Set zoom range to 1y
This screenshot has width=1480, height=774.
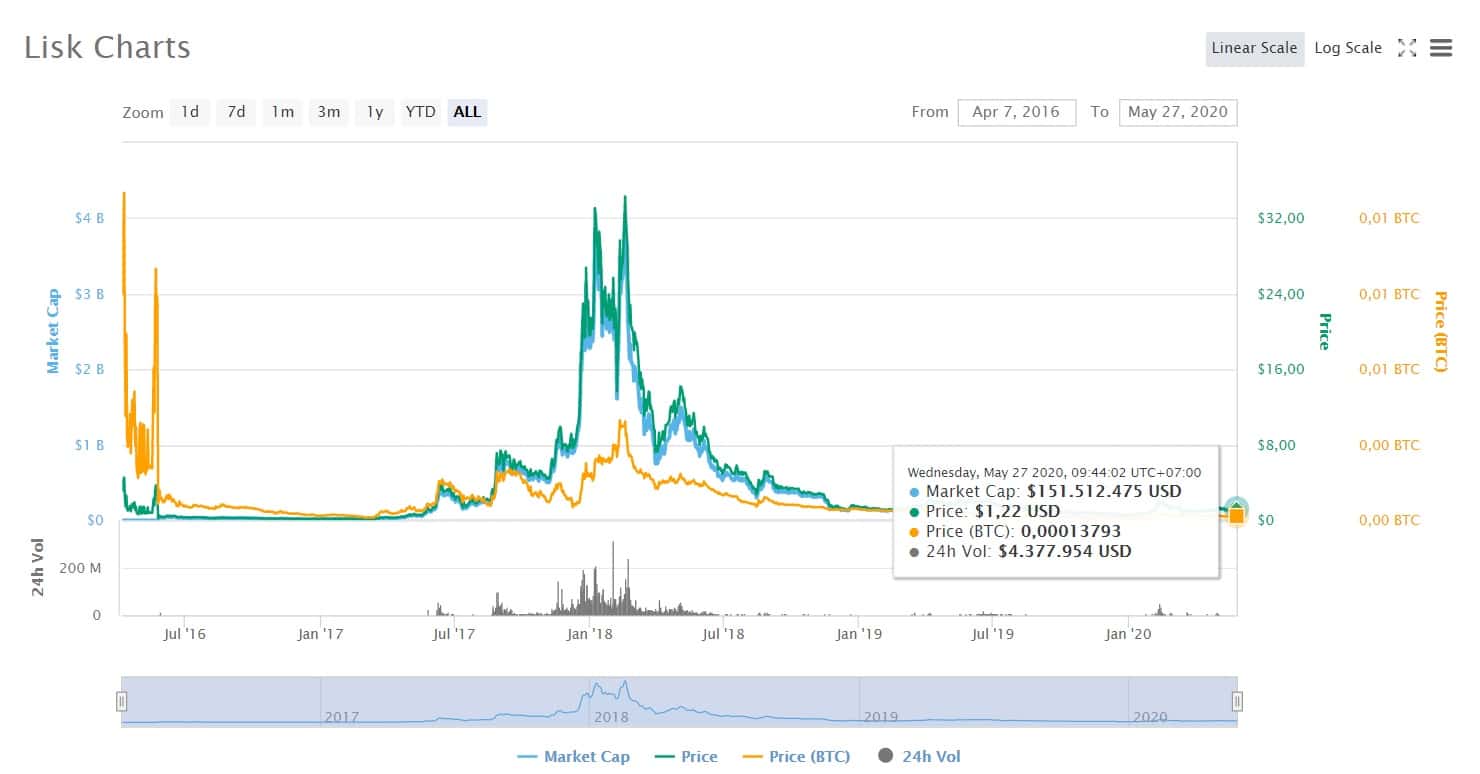pos(375,112)
